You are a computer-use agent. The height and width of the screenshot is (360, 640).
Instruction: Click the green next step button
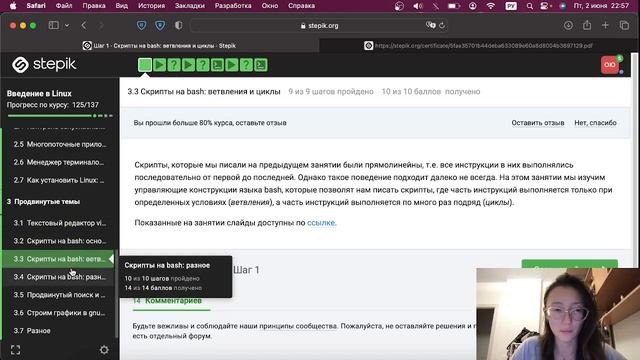tap(569, 264)
